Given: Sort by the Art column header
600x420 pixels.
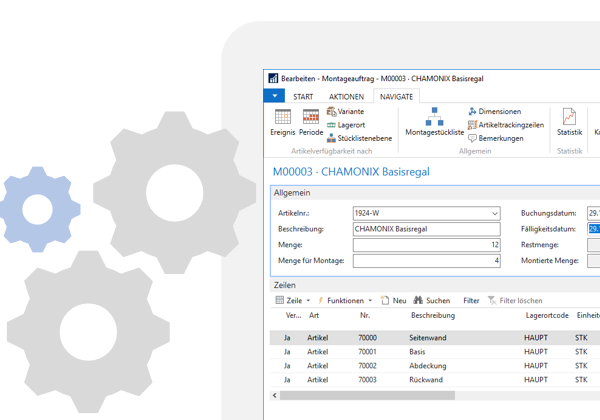Looking at the screenshot, I should click(314, 315).
